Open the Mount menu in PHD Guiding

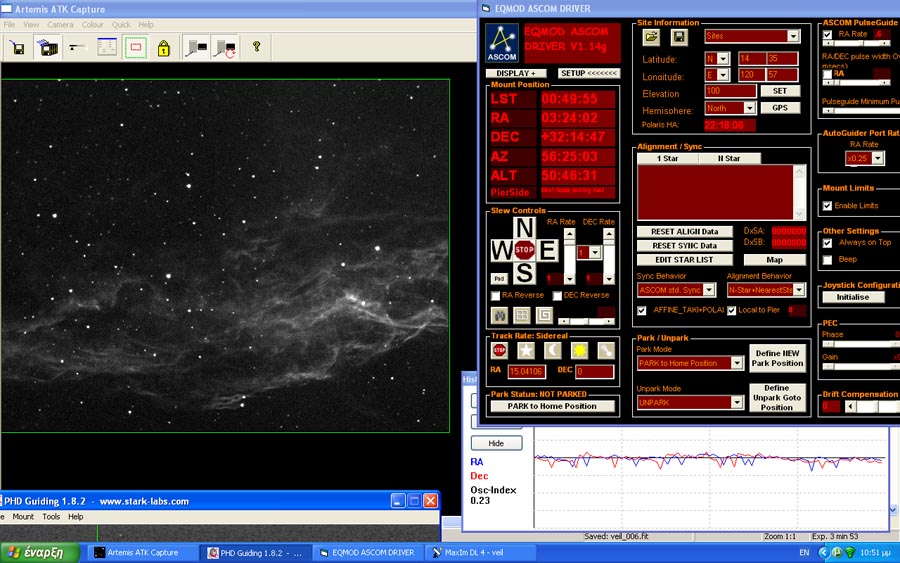pos(23,517)
